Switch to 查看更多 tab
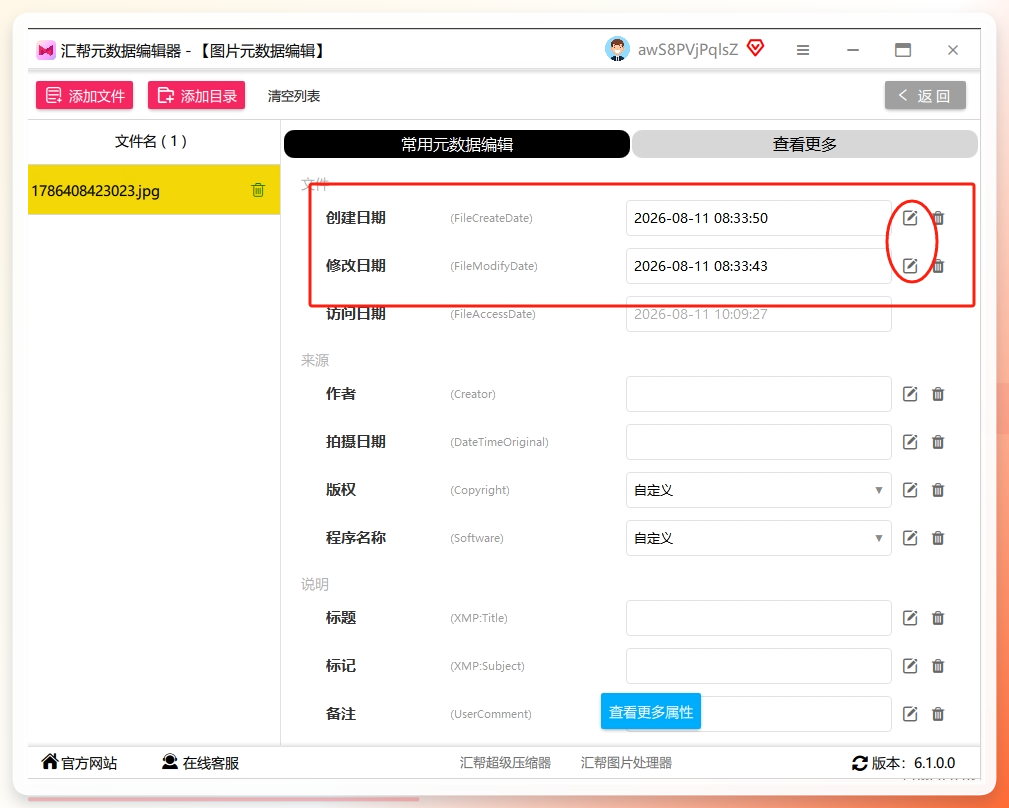Image resolution: width=1009 pixels, height=808 pixels. [x=805, y=144]
